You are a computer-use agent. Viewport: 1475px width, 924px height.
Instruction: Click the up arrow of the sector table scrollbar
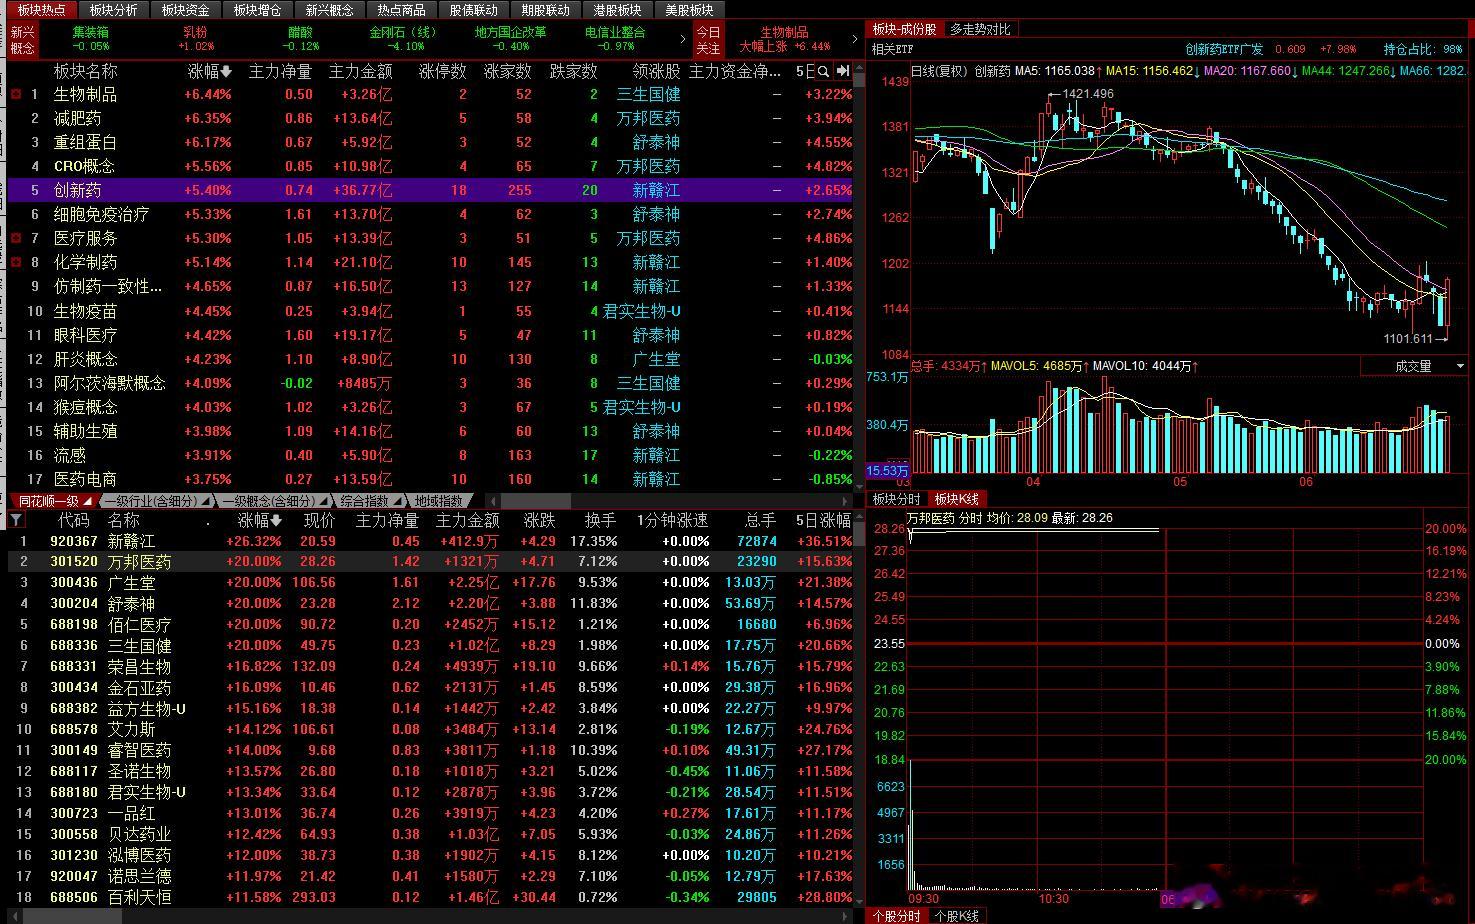click(x=860, y=68)
